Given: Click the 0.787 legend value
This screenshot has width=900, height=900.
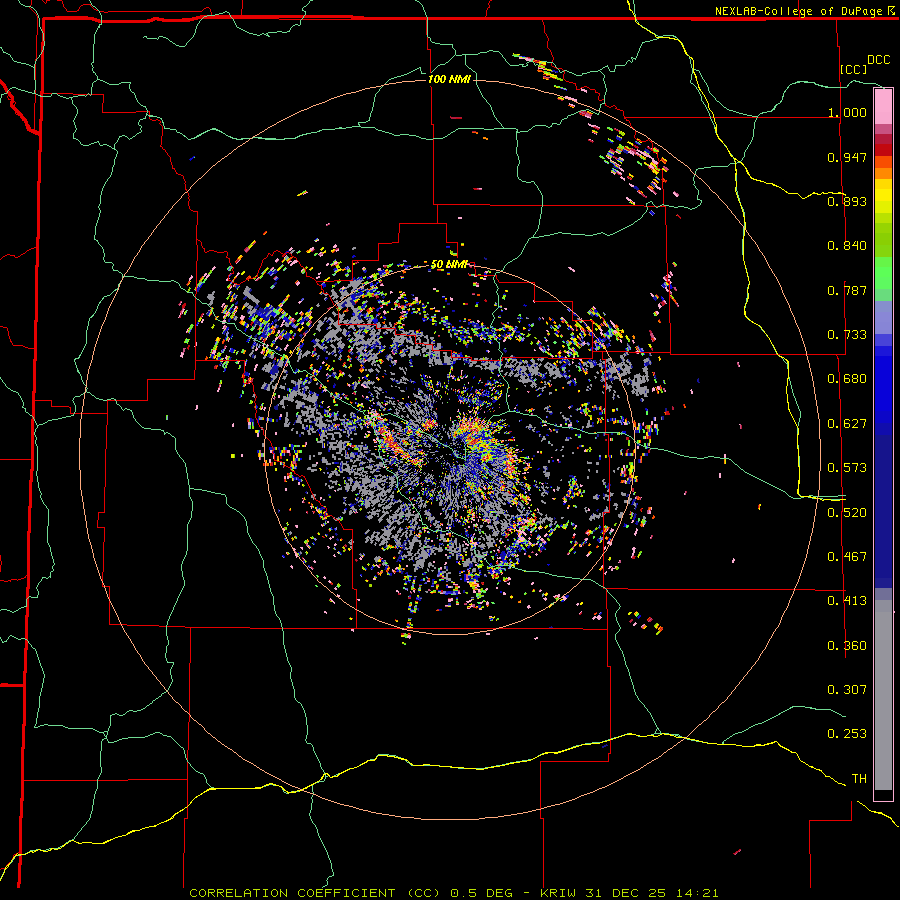Looking at the screenshot, I should [847, 290].
